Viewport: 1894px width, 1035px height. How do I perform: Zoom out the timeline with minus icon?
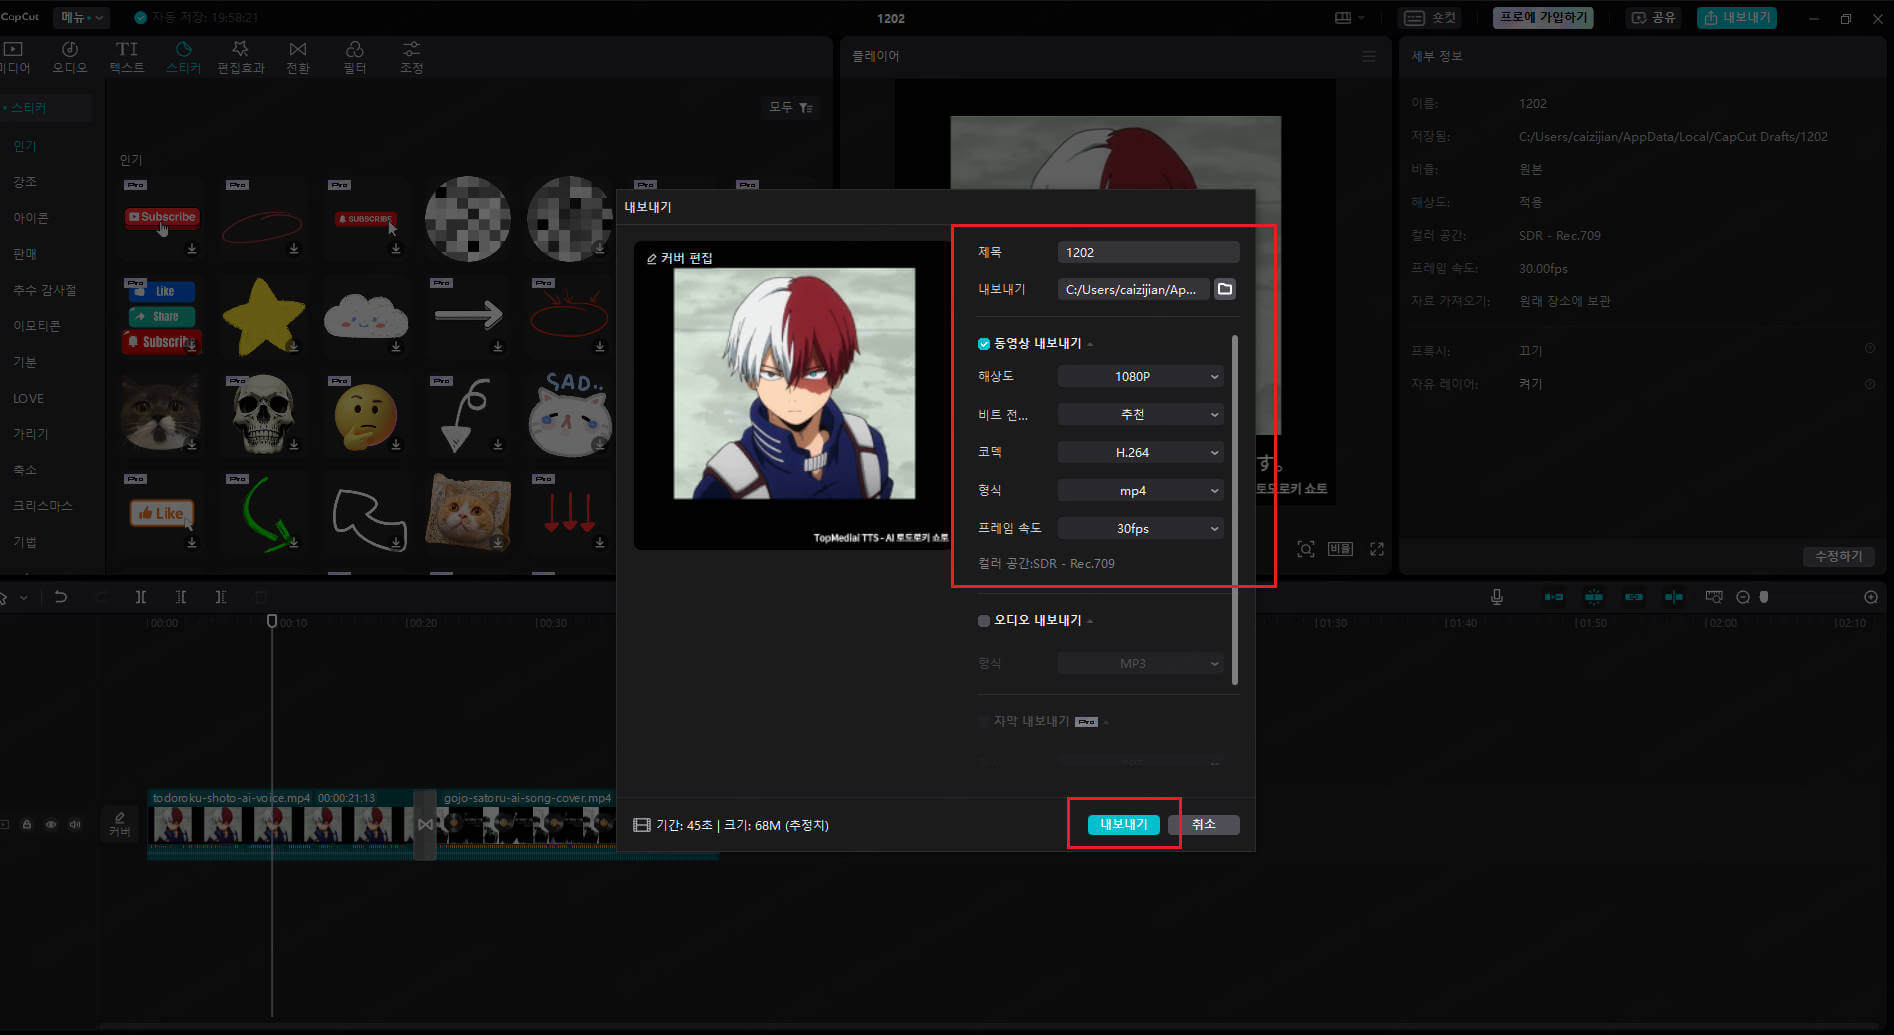coord(1743,597)
